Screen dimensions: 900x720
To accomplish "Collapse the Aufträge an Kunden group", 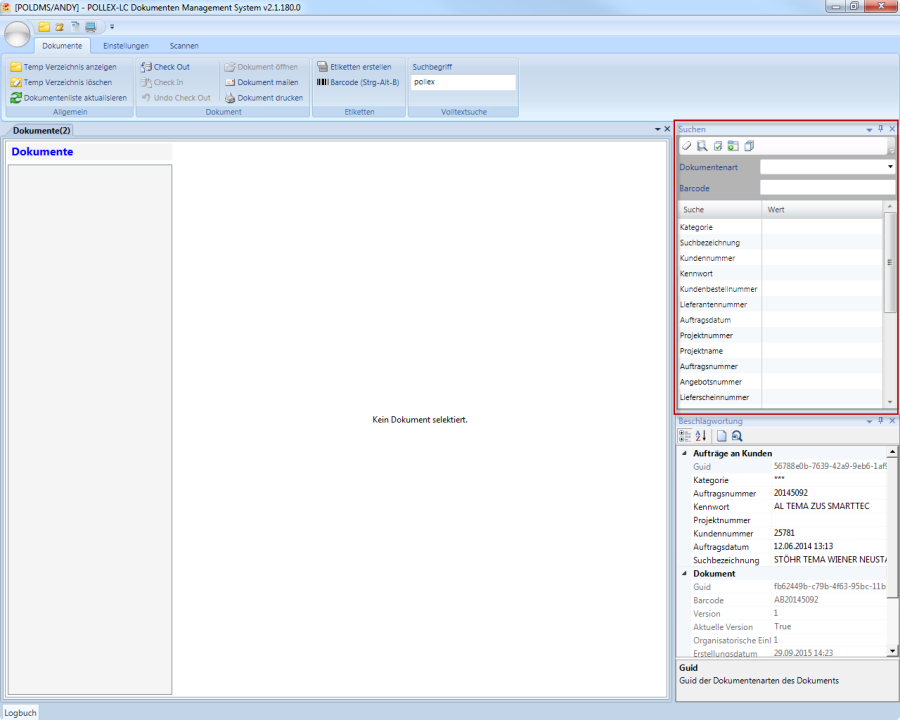I will tap(683, 454).
